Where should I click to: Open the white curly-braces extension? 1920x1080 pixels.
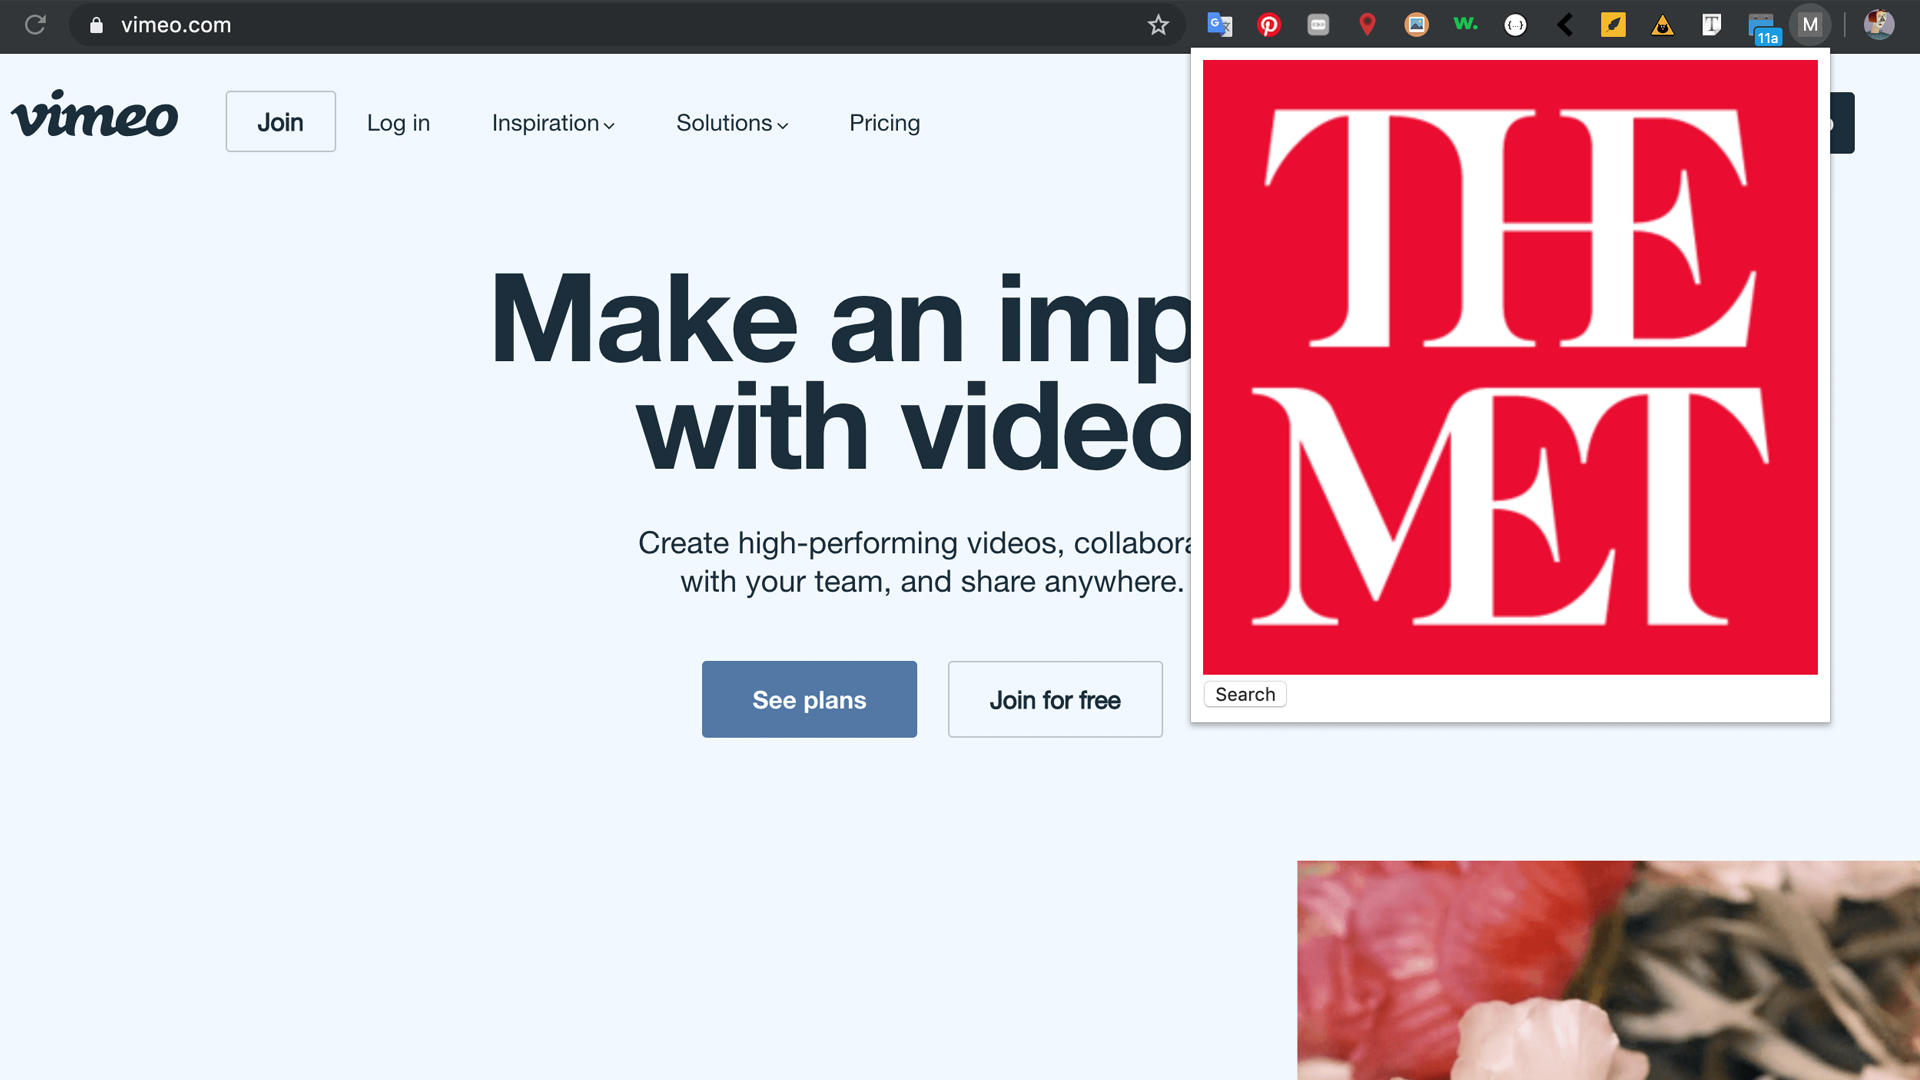pos(1515,25)
